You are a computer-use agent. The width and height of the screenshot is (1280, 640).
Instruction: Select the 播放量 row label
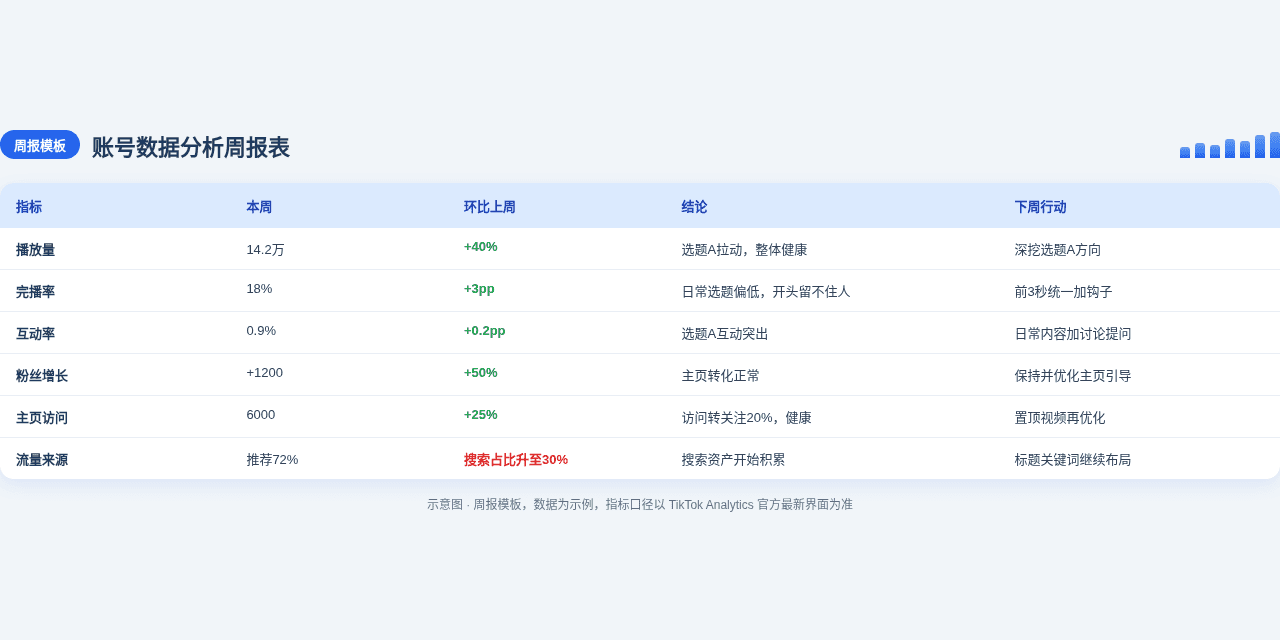(36, 250)
